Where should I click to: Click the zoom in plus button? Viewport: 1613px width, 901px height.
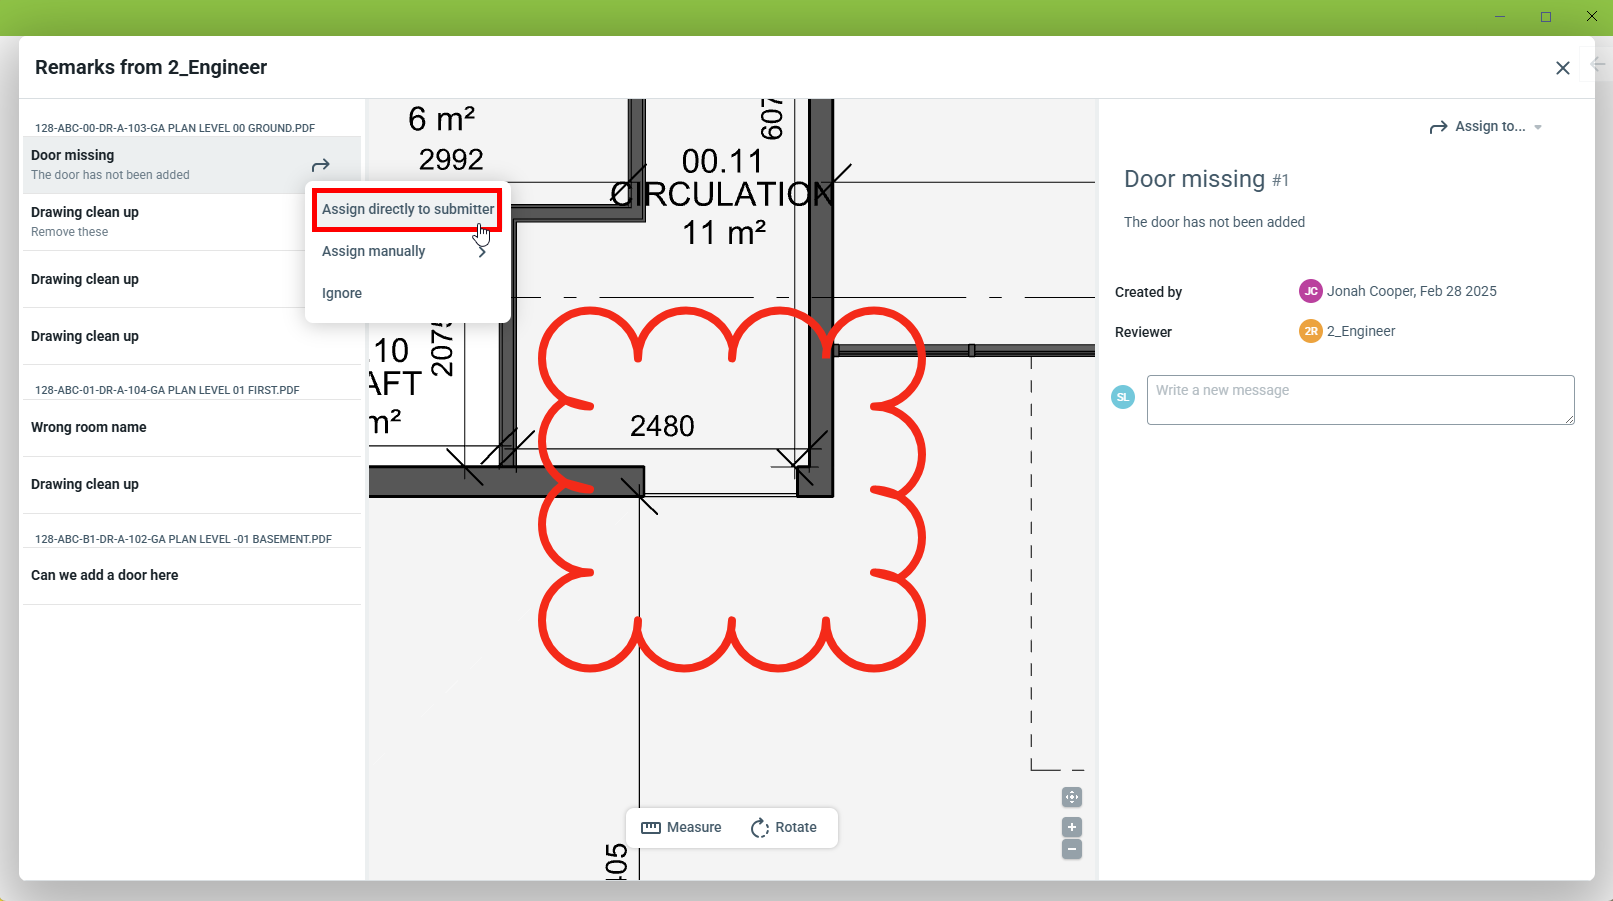point(1071,827)
